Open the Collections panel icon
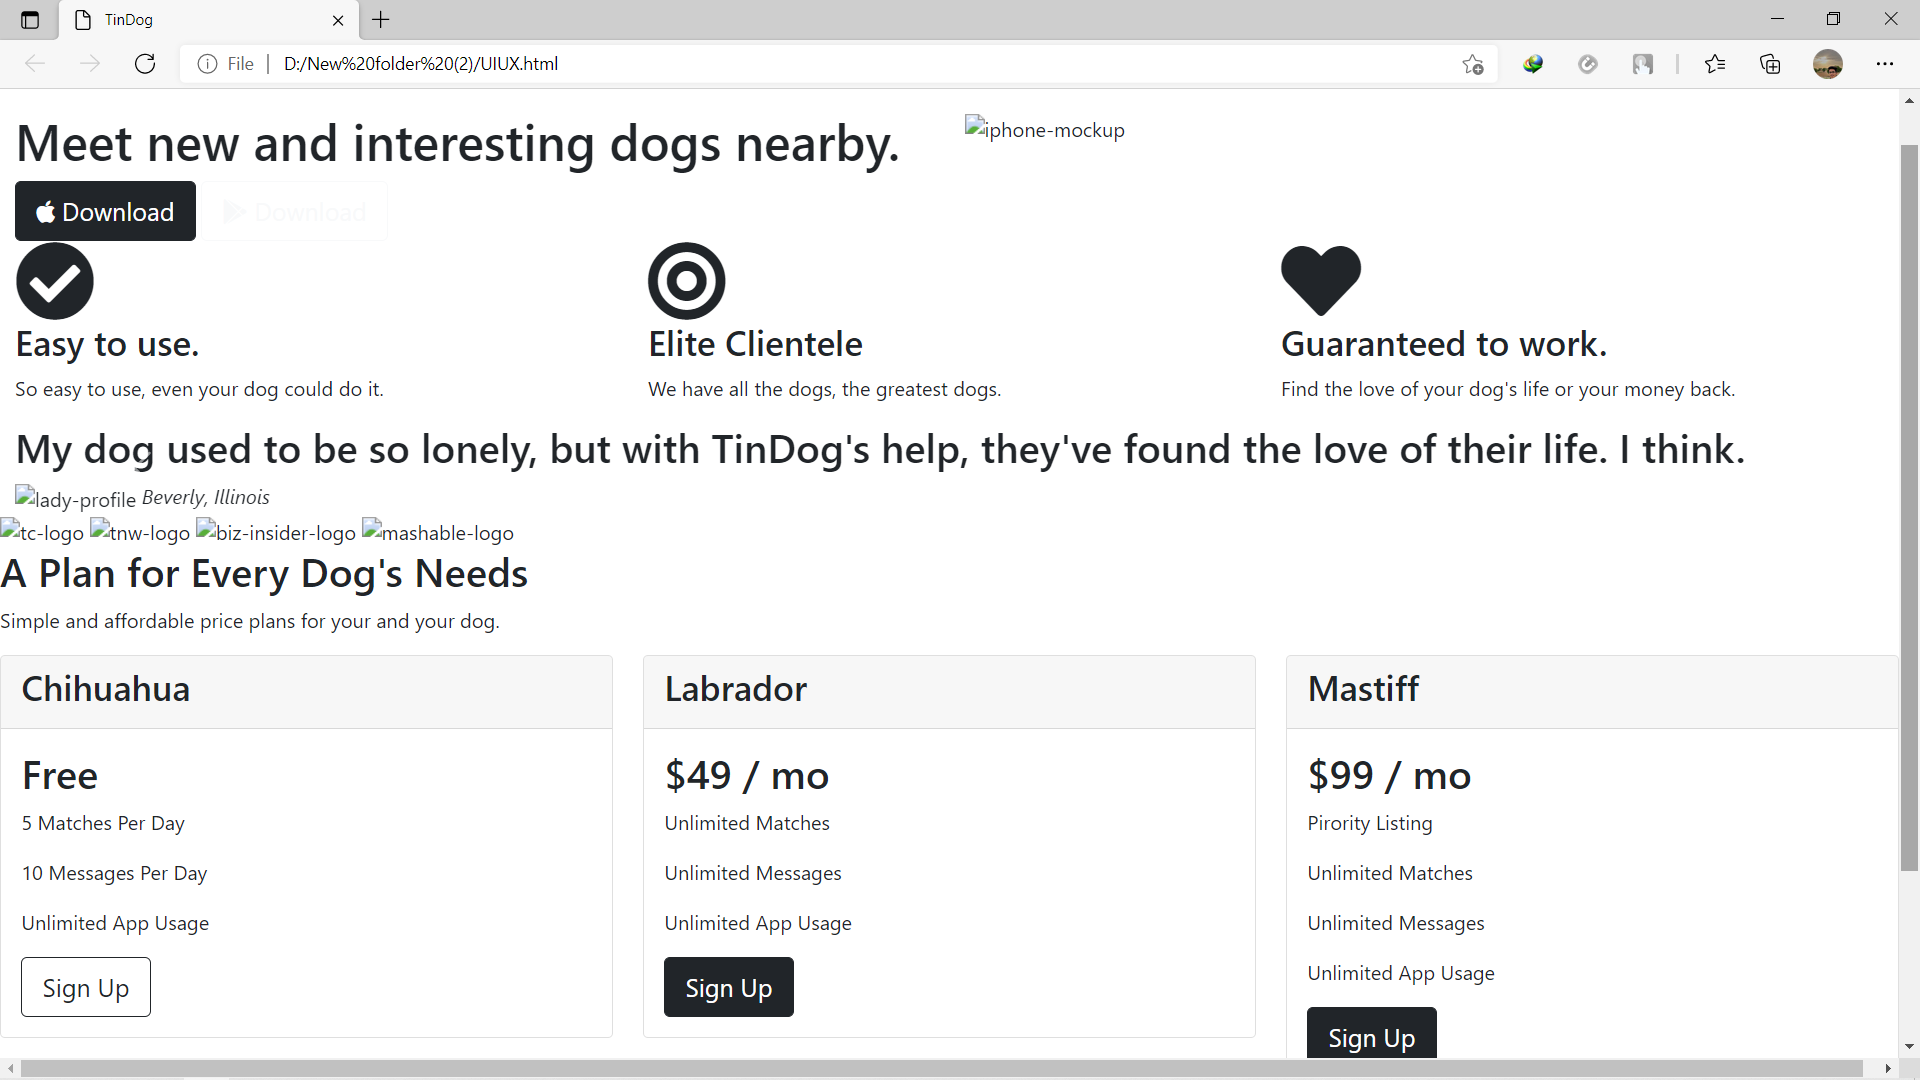The height and width of the screenshot is (1080, 1920). tap(1770, 63)
